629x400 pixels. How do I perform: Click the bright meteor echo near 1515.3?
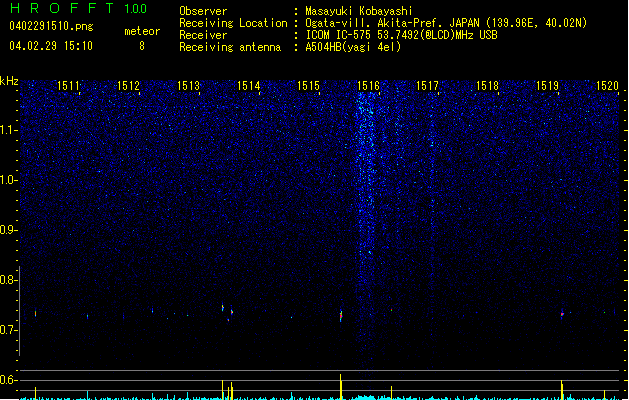[341, 315]
